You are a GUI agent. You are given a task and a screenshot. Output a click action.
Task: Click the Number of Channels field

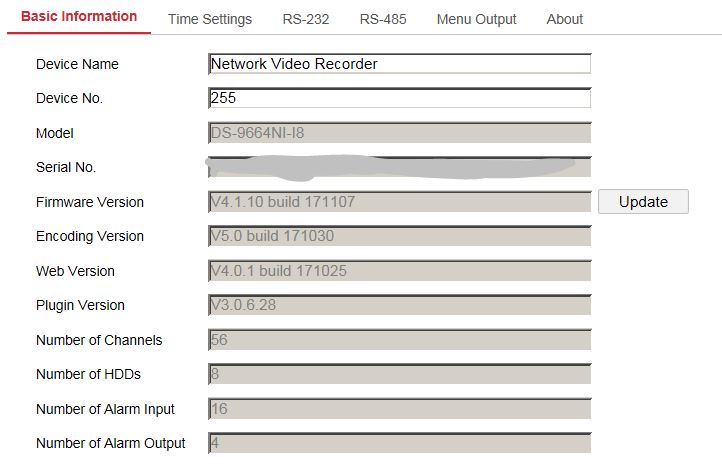click(x=400, y=340)
